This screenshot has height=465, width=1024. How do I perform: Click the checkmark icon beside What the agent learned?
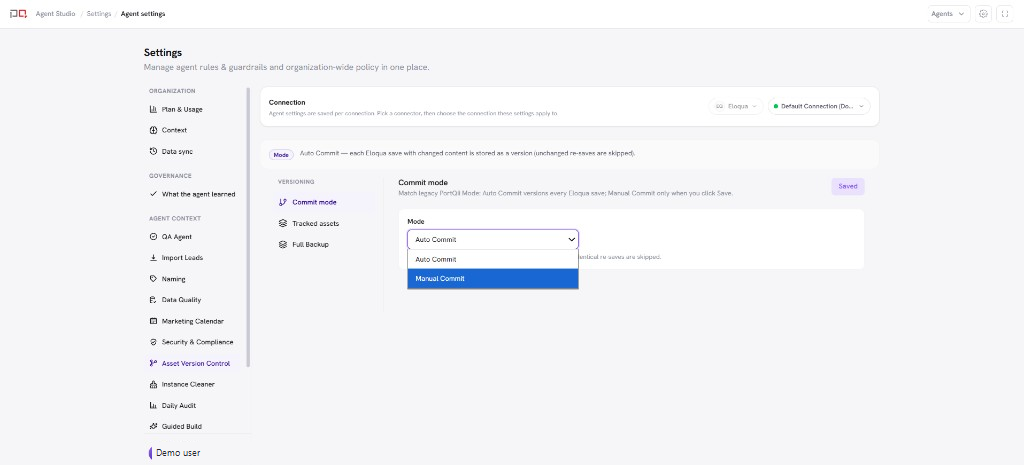pyautogui.click(x=153, y=194)
